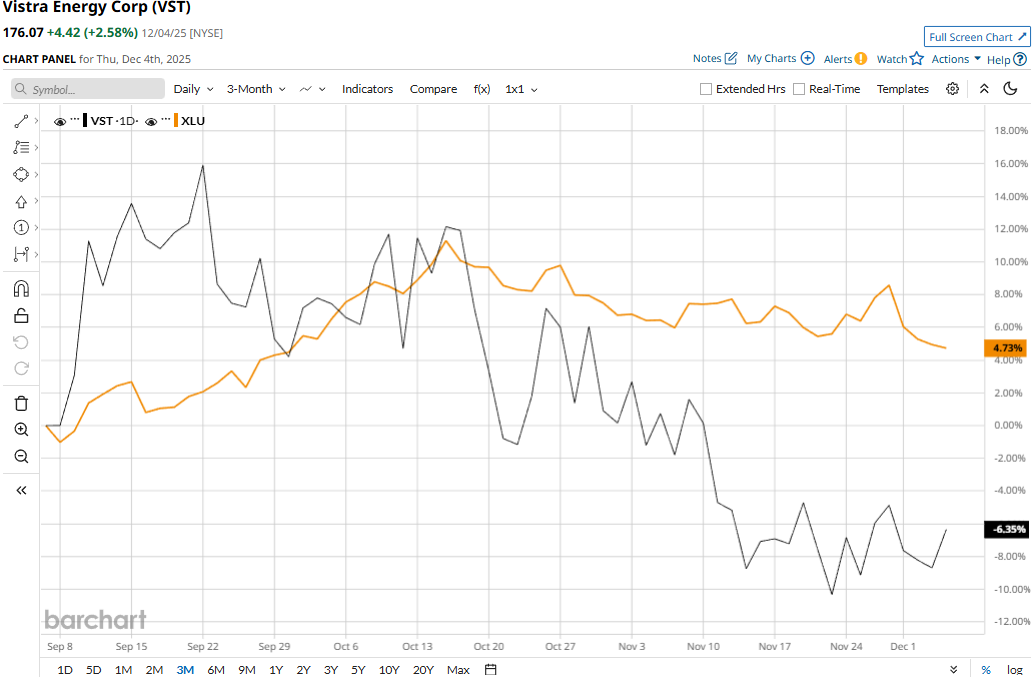Delete drawings with trash can icon
This screenshot has height=677, width=1032.
click(x=21, y=403)
